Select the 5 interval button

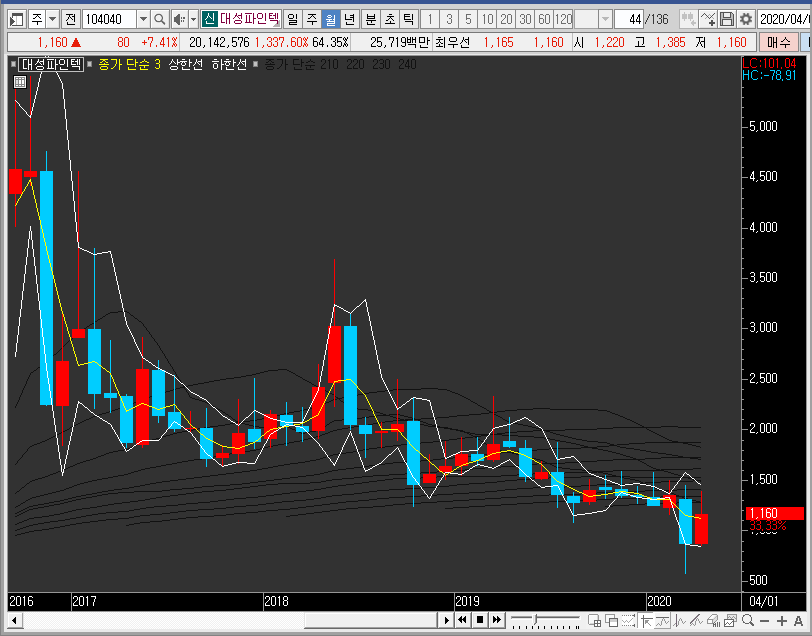[468, 20]
